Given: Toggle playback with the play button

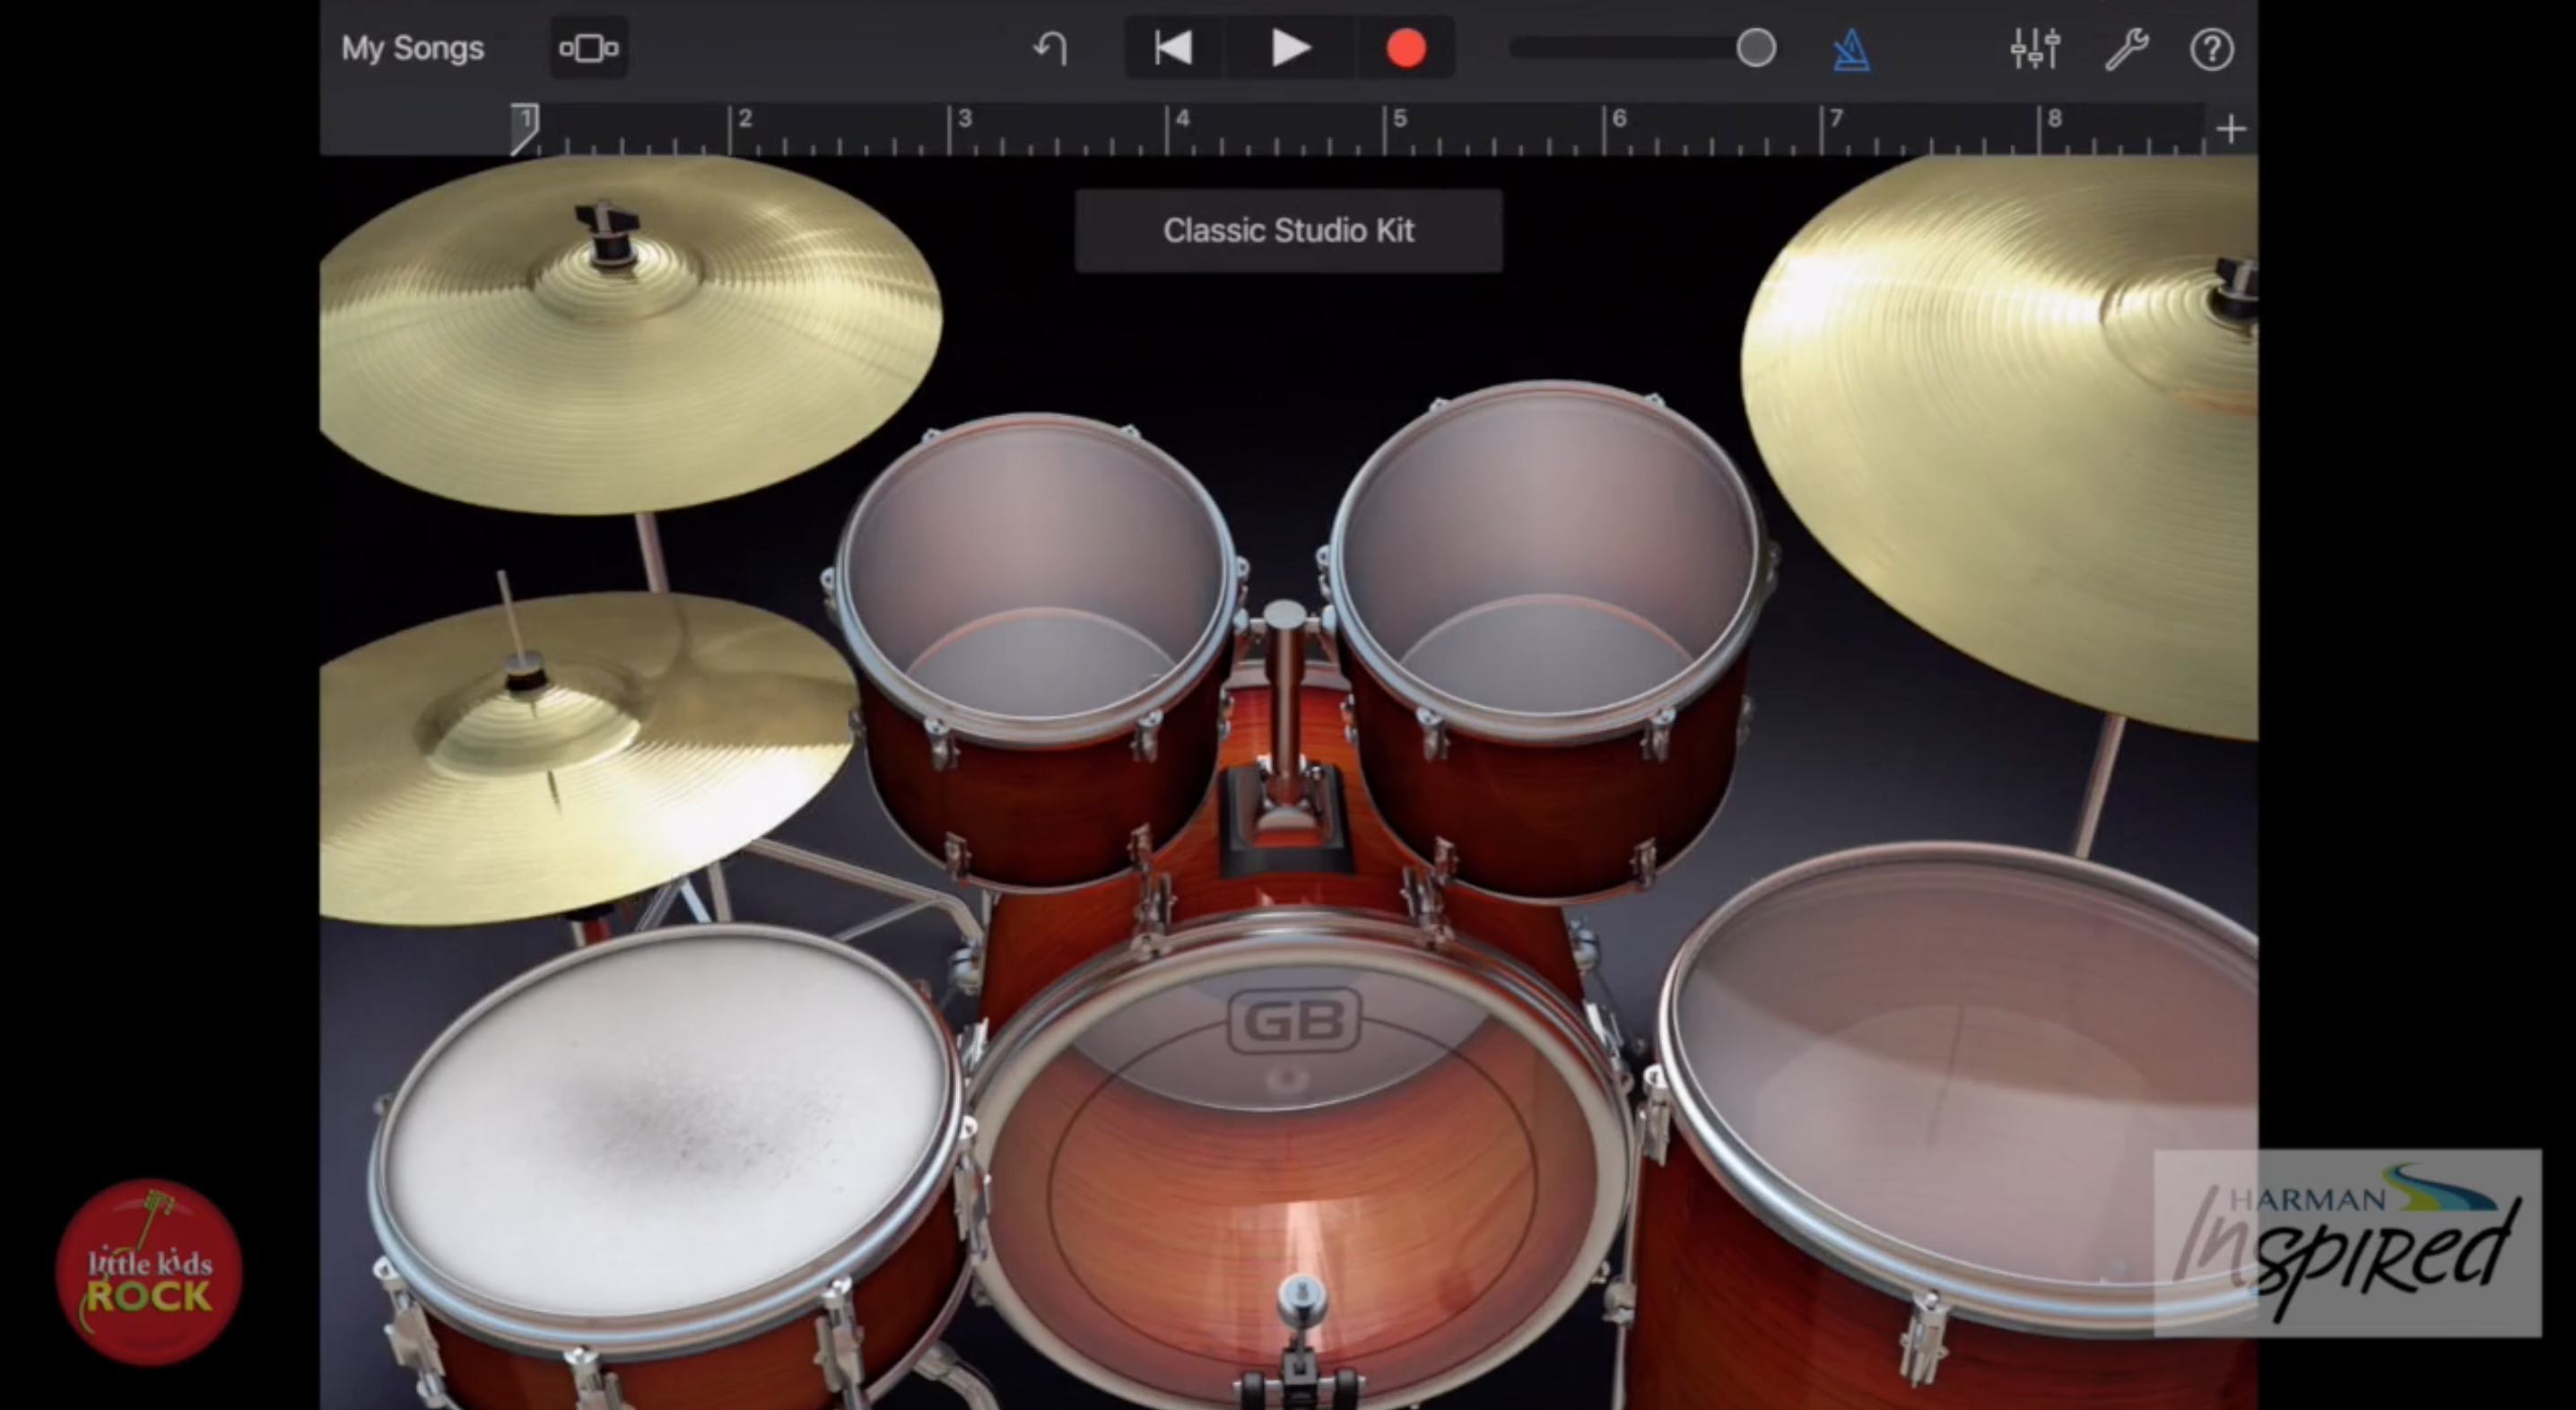Looking at the screenshot, I should (1289, 47).
